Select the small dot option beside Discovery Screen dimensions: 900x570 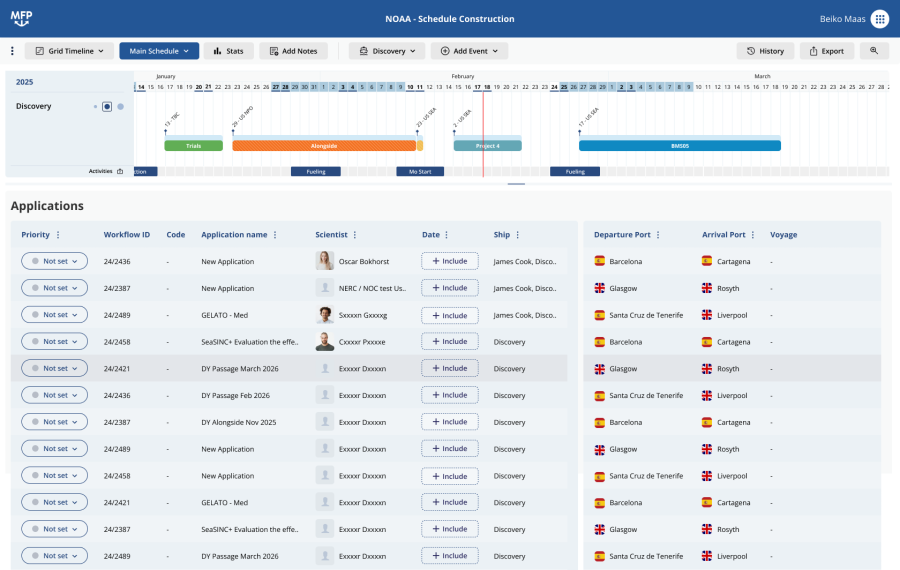[x=95, y=106]
